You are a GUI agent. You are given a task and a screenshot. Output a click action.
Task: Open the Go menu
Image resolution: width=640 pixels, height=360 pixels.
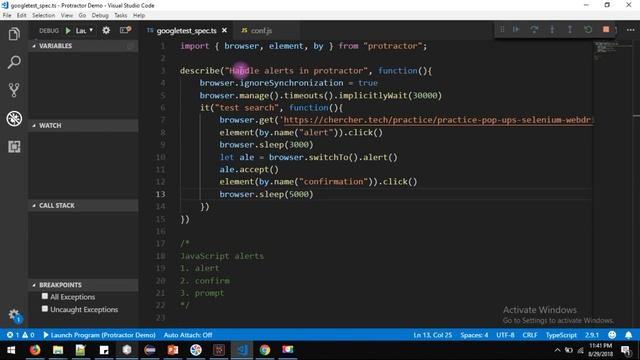pyautogui.click(x=82, y=15)
